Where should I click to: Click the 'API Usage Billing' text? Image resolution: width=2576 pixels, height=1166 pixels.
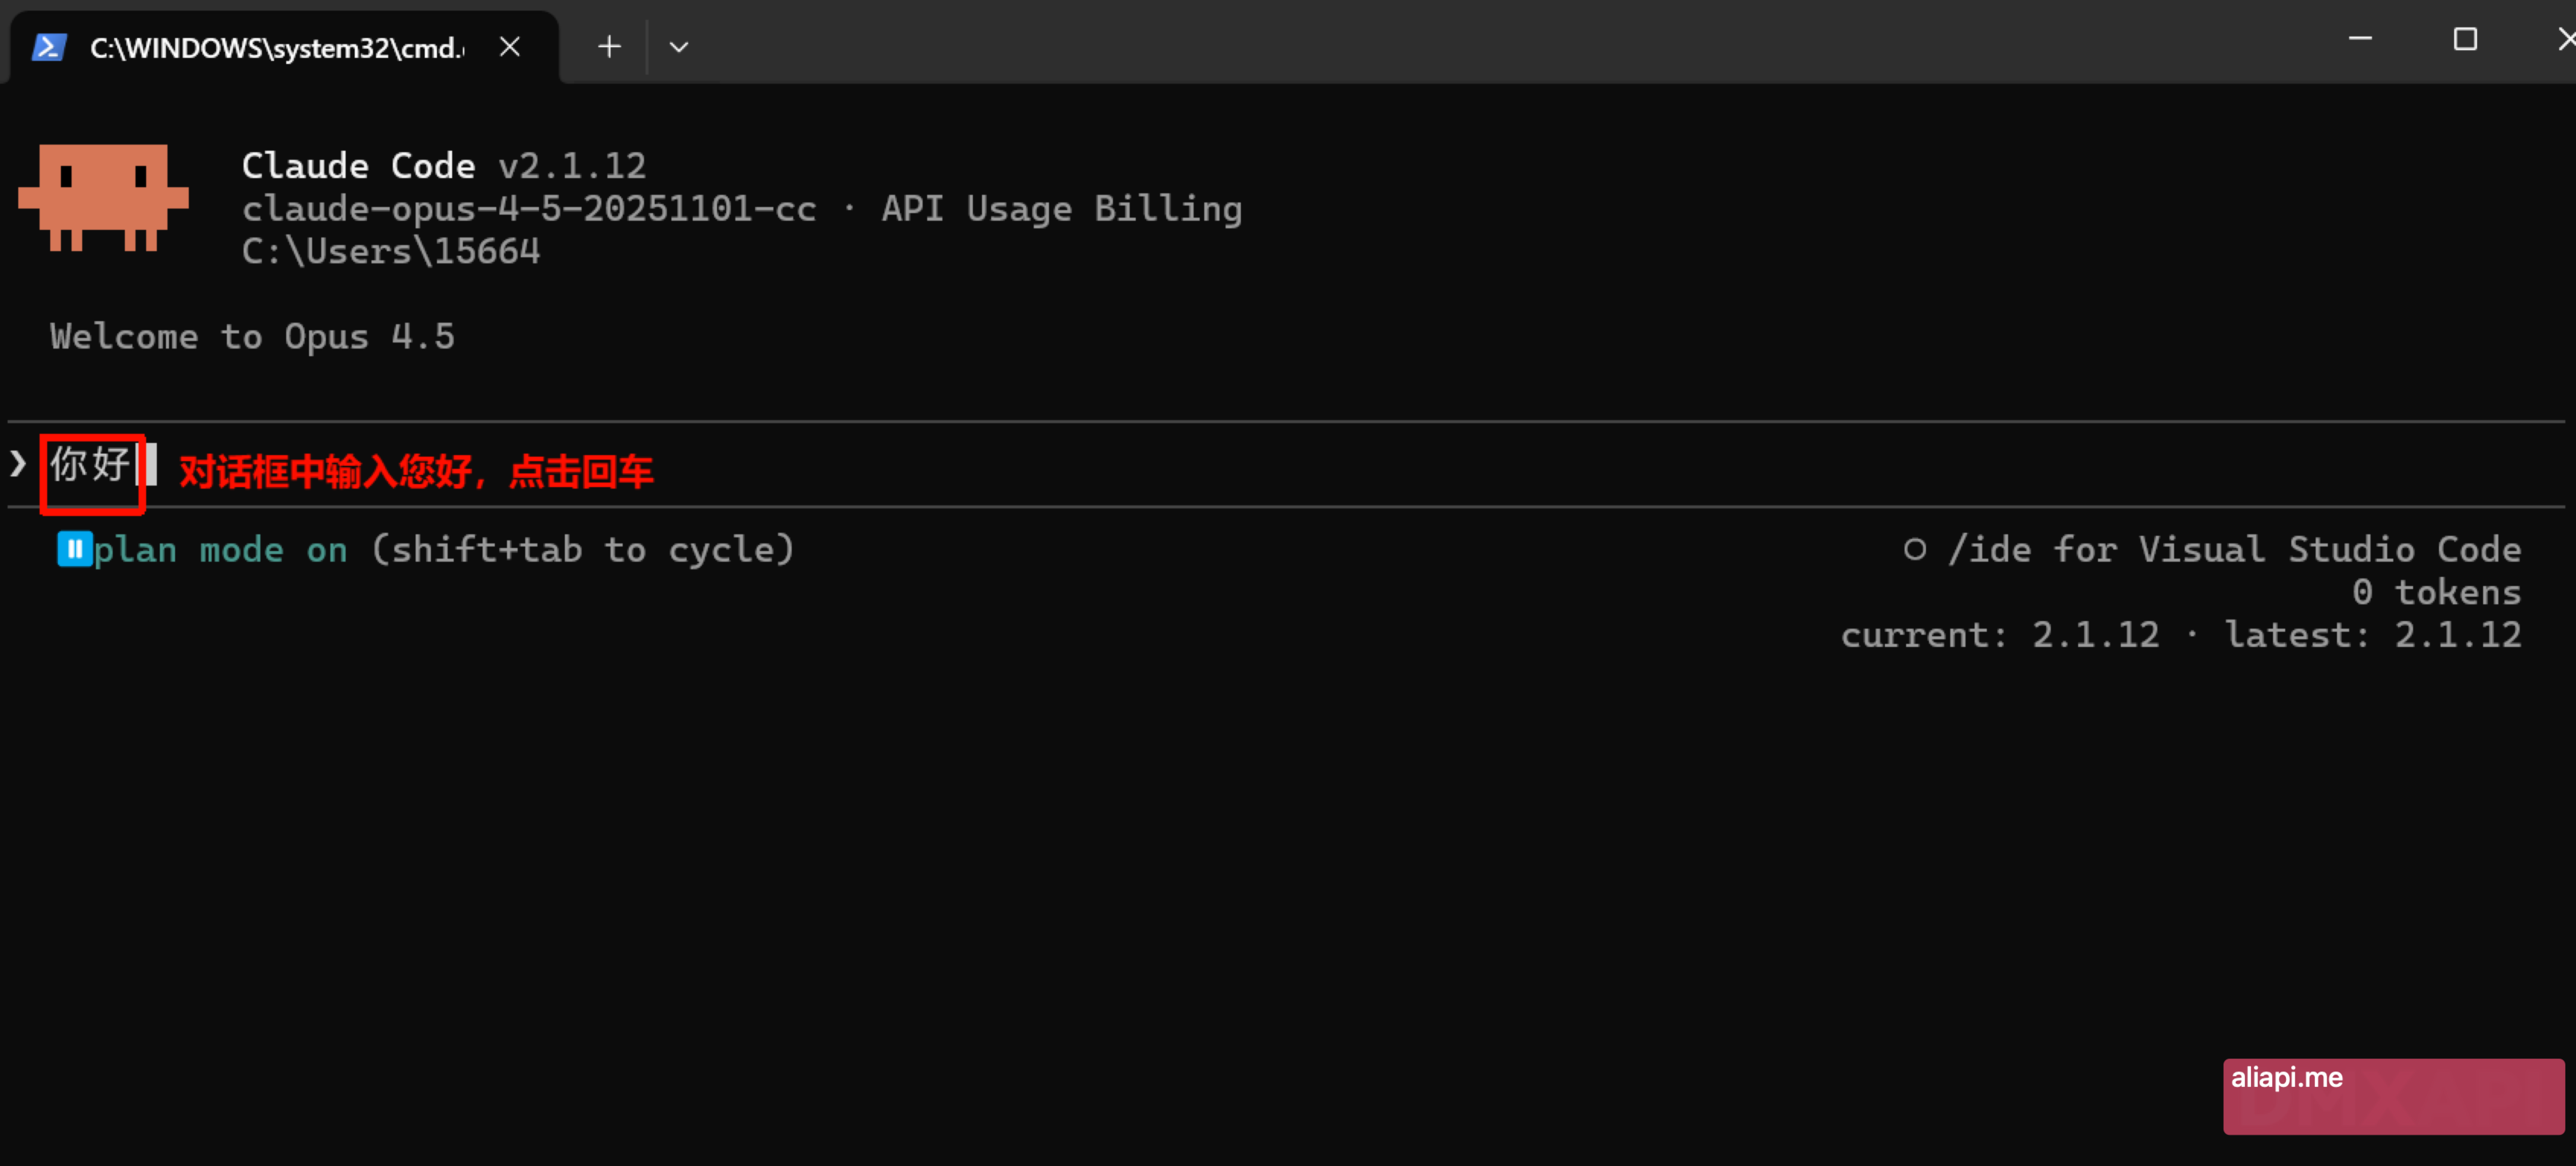pyautogui.click(x=1062, y=208)
